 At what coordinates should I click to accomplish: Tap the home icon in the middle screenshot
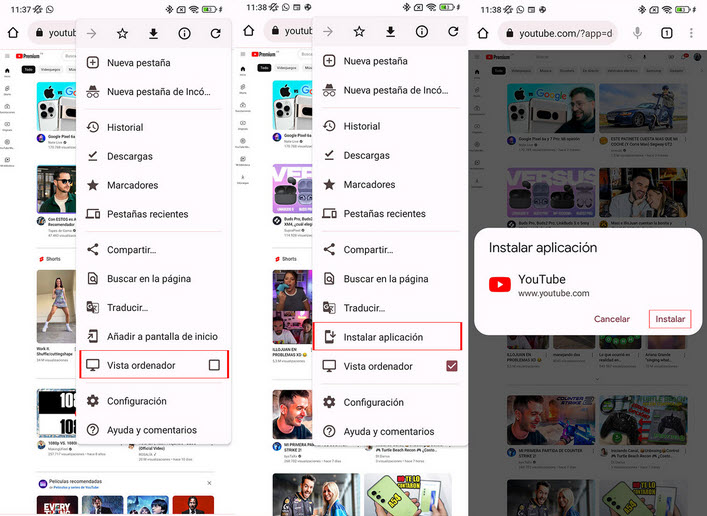coord(249,31)
